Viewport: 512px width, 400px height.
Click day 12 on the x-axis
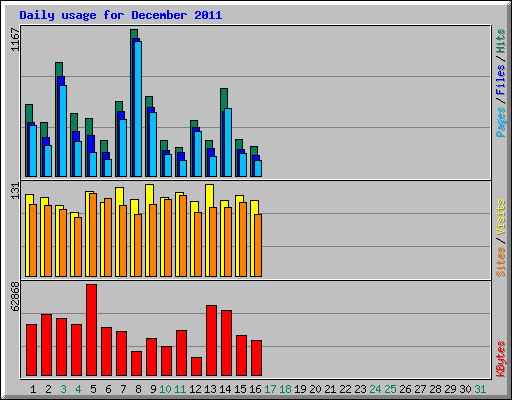[195, 389]
